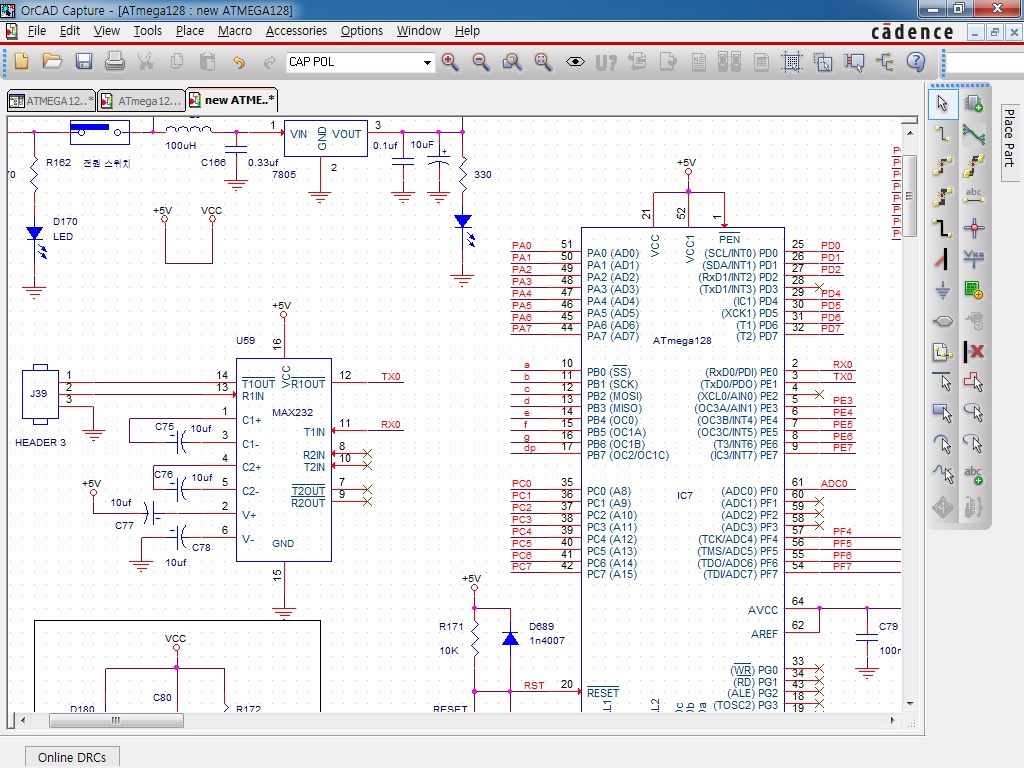The image size is (1024, 768).
Task: Select the 7805 regulator label
Action: (x=284, y=174)
